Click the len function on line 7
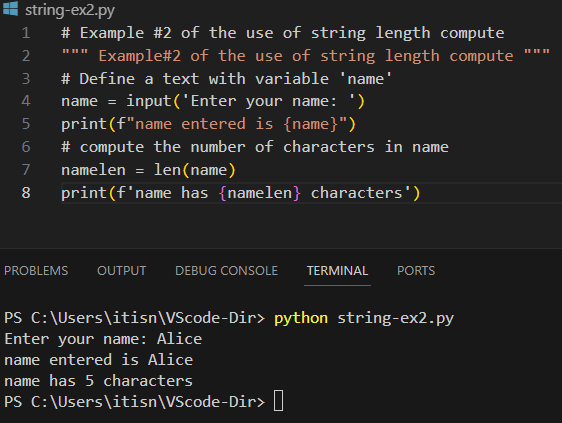This screenshot has height=423, width=562. [x=167, y=170]
